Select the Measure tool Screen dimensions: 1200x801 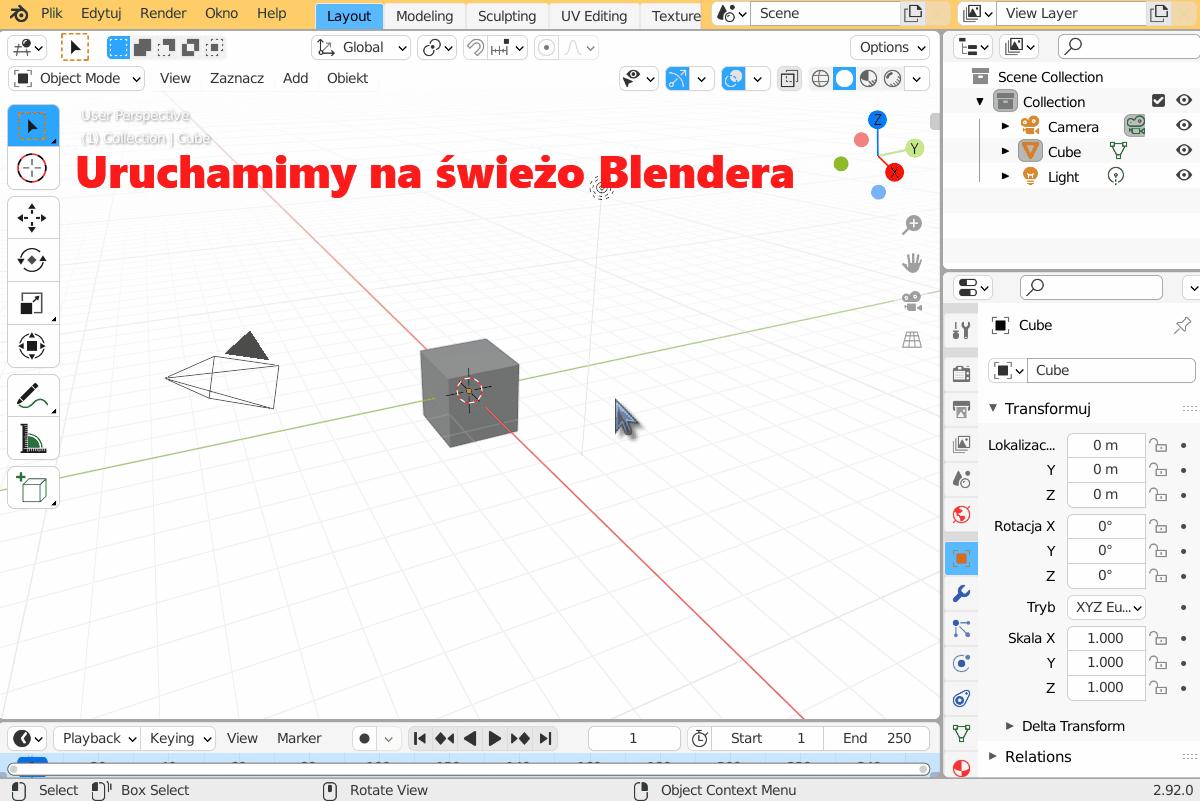[x=33, y=439]
